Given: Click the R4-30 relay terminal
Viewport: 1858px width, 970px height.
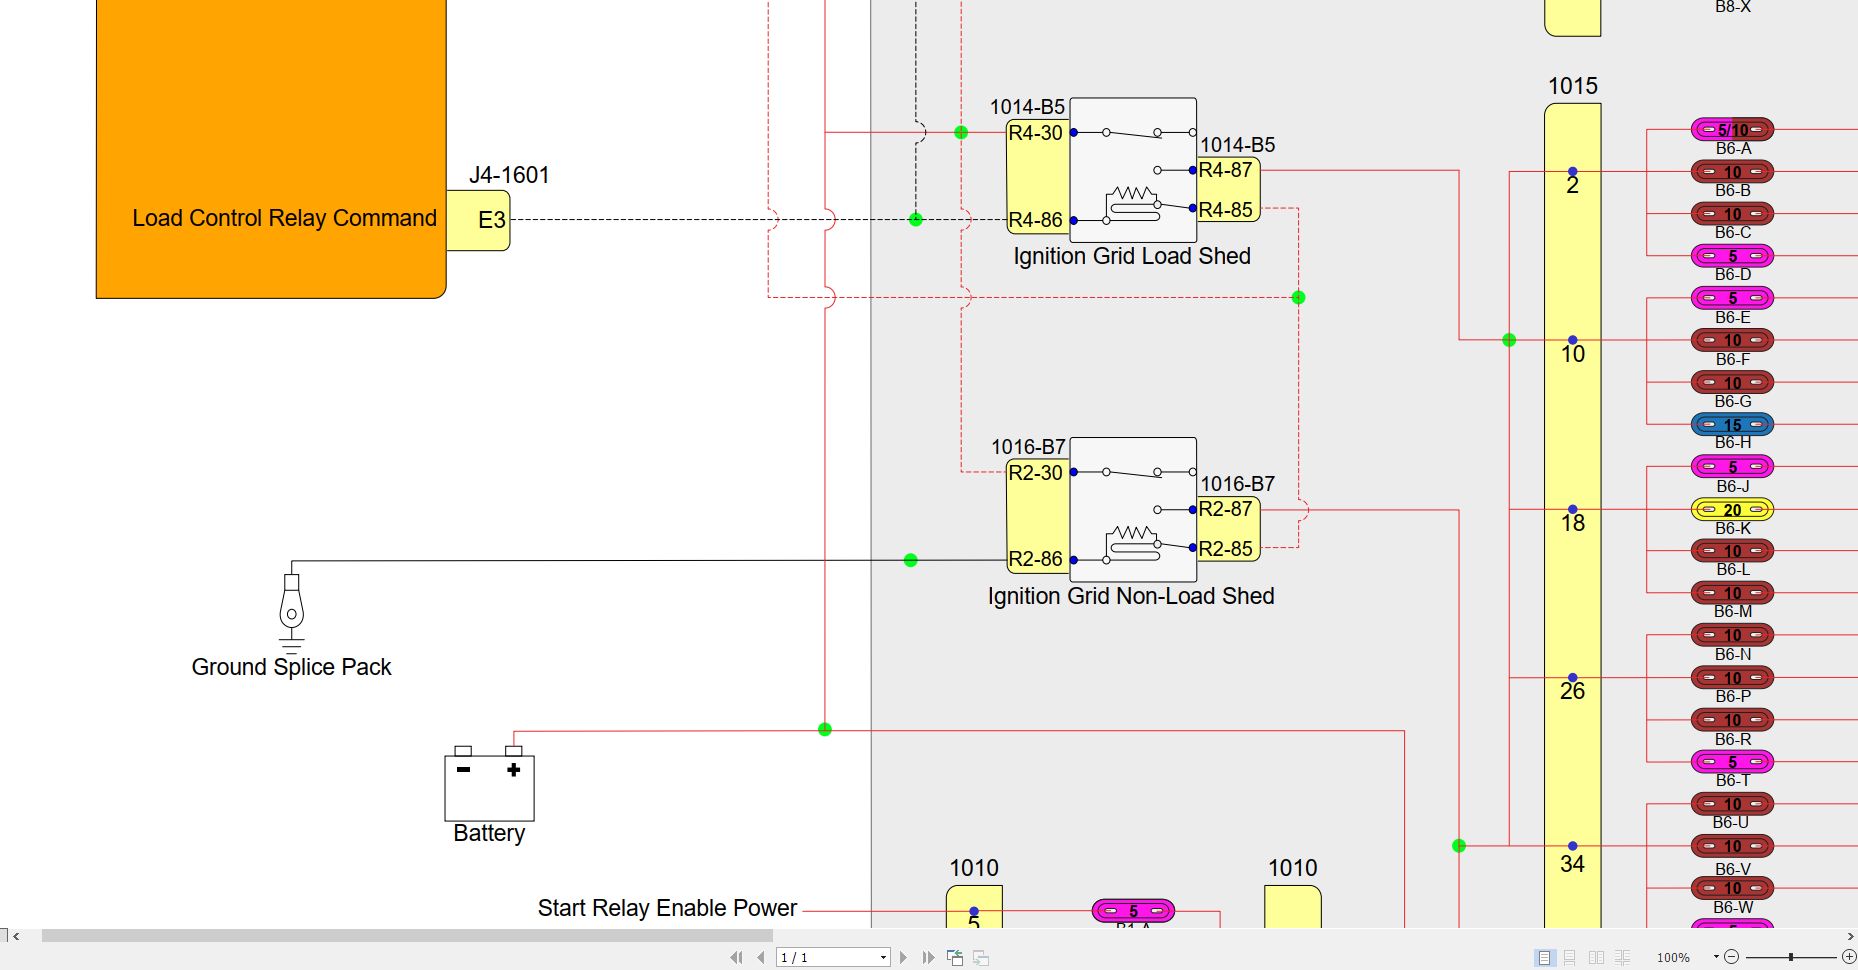Looking at the screenshot, I should (1035, 133).
